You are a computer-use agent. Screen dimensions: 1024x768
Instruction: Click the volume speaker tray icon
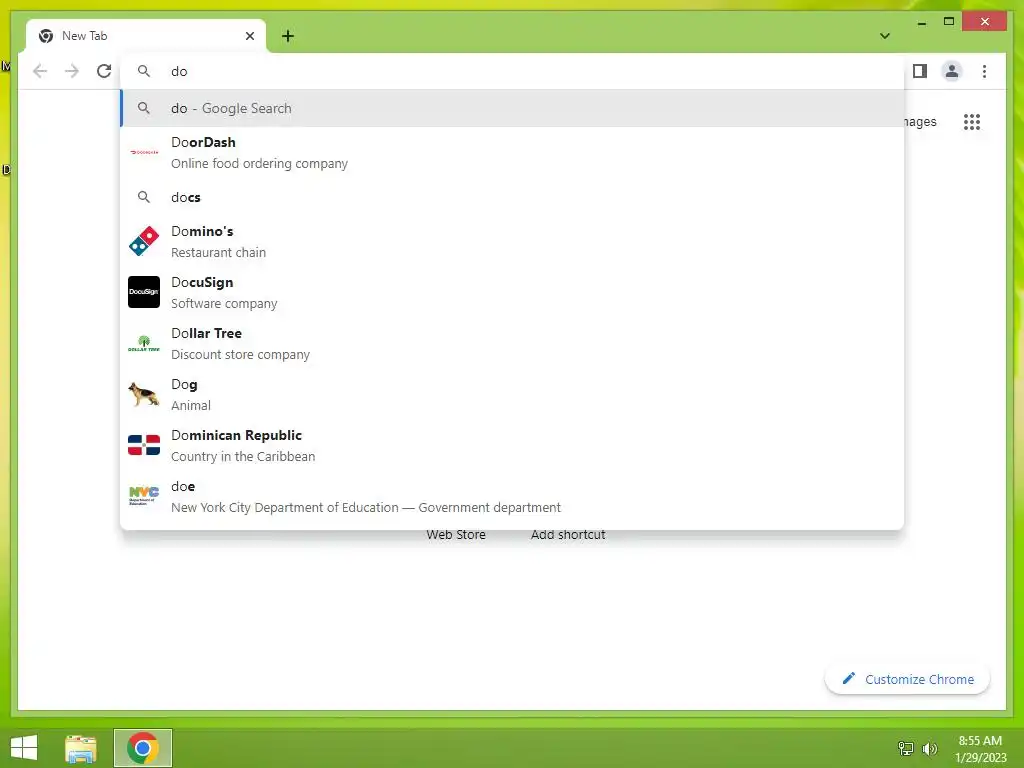(930, 748)
